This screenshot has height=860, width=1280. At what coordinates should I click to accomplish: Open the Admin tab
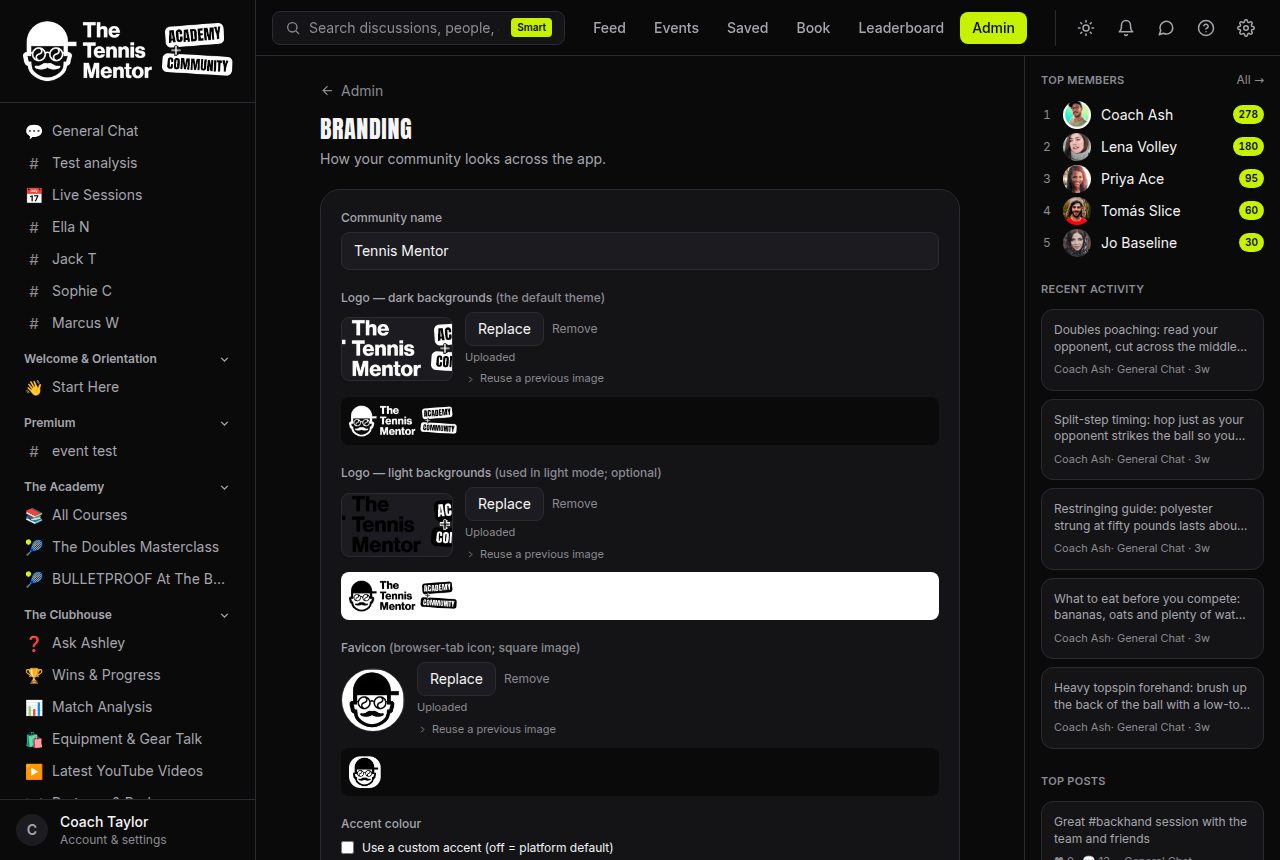[x=993, y=28]
